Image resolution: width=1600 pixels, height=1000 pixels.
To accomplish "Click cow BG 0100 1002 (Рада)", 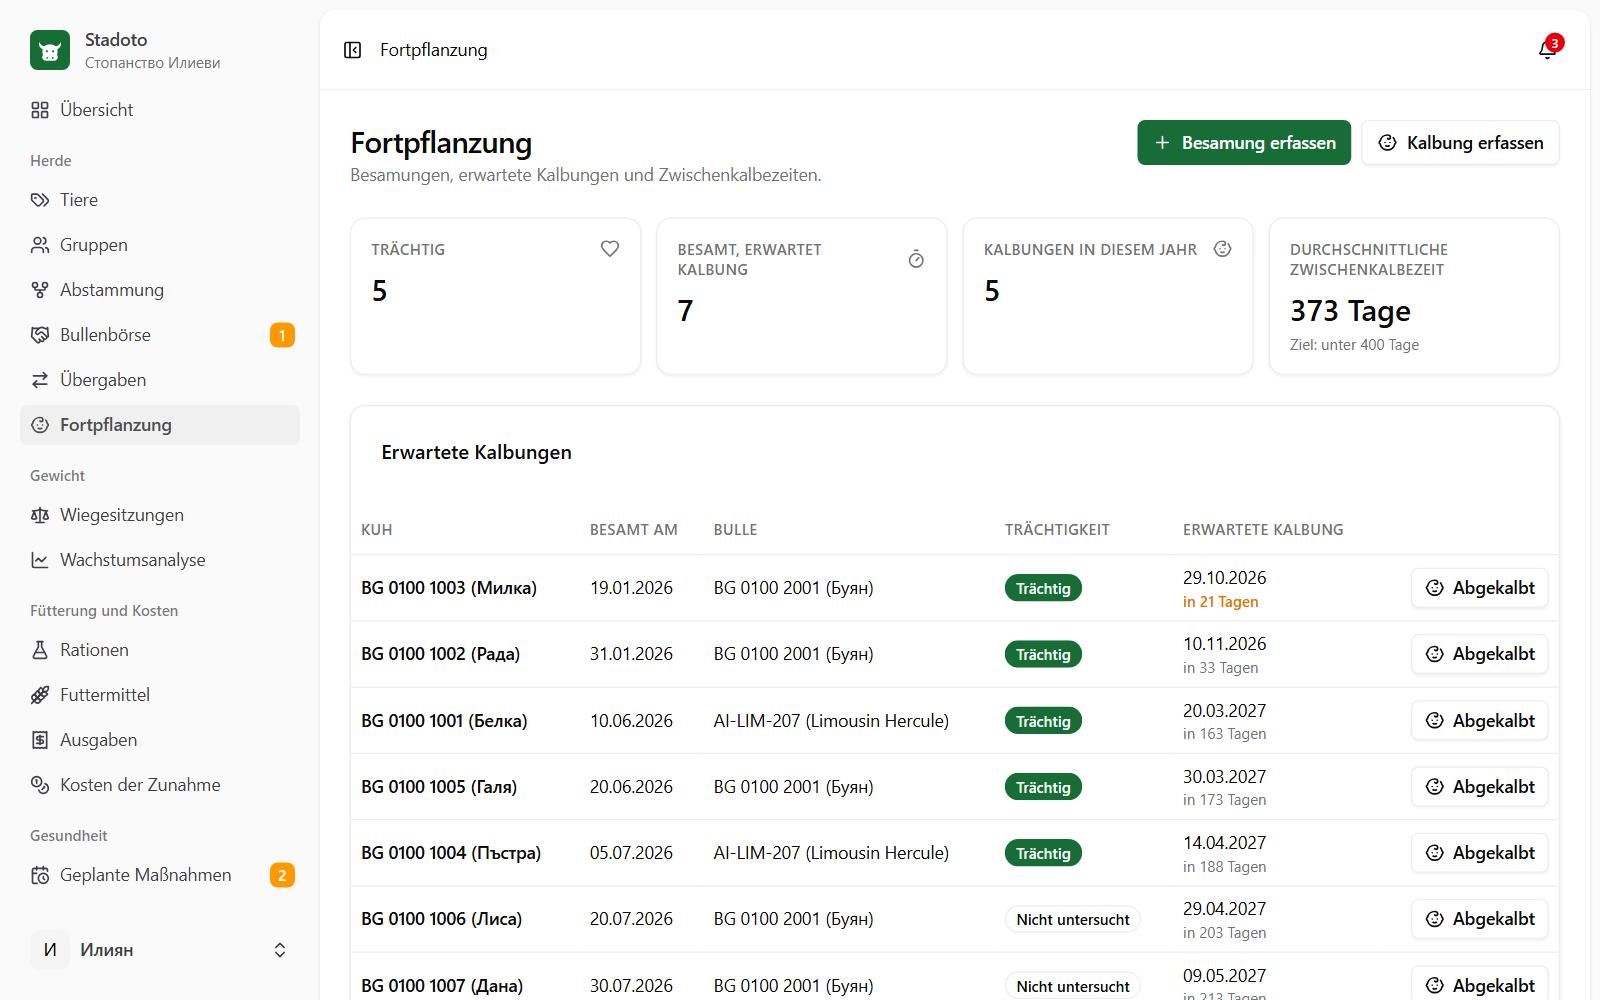I will 440,654.
